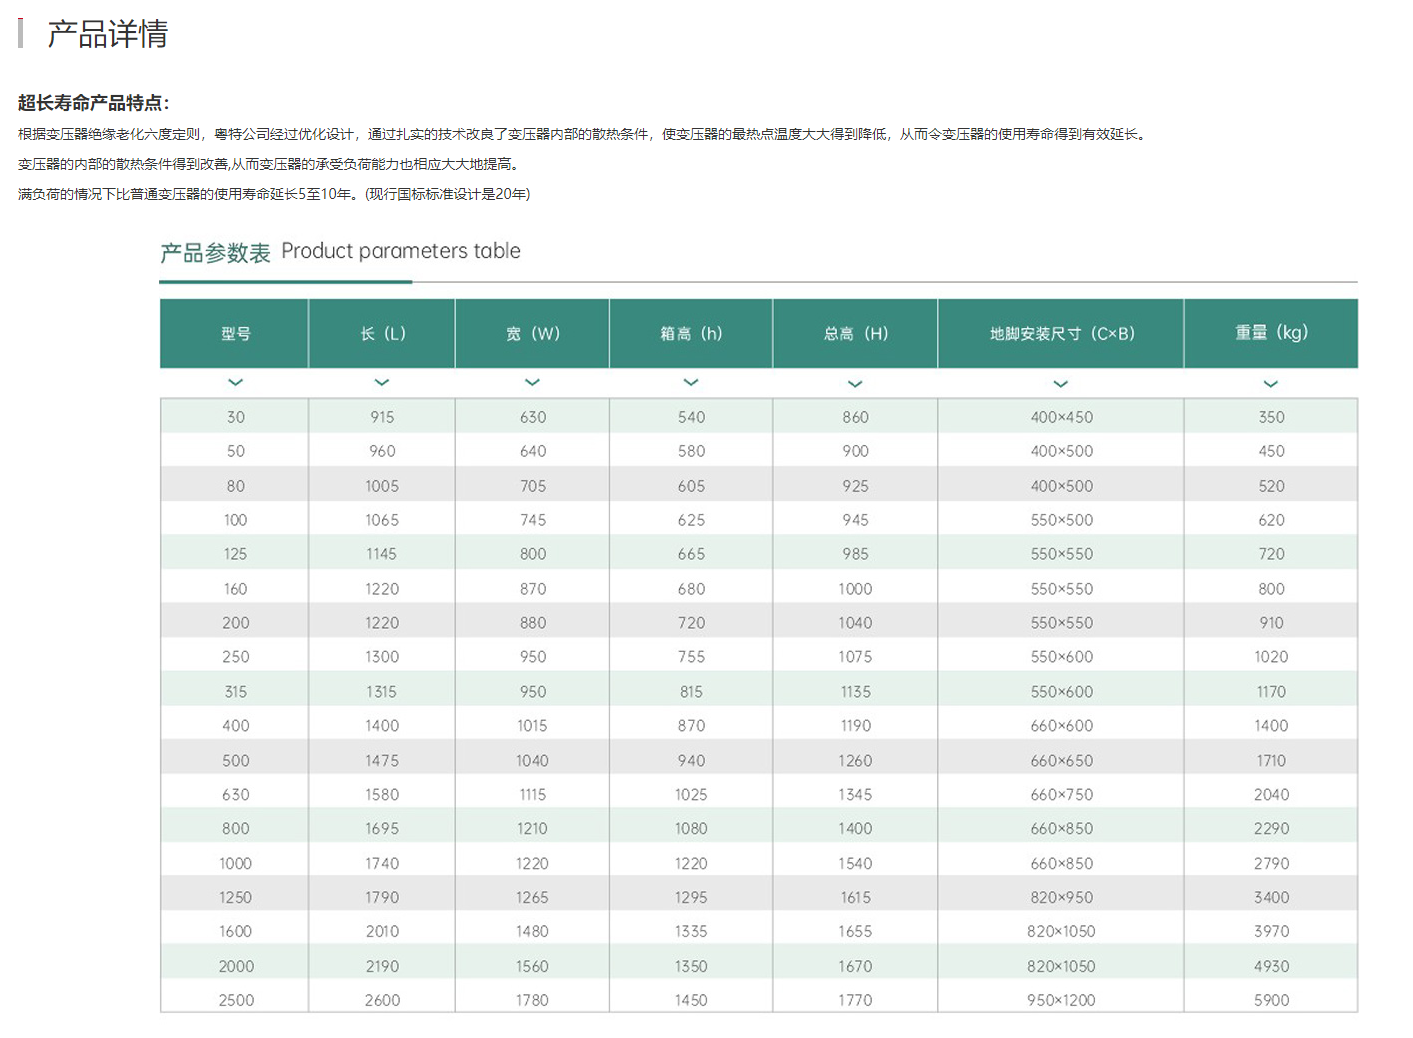The height and width of the screenshot is (1038, 1413).
Task: Click width value 1780
Action: click(x=532, y=1000)
